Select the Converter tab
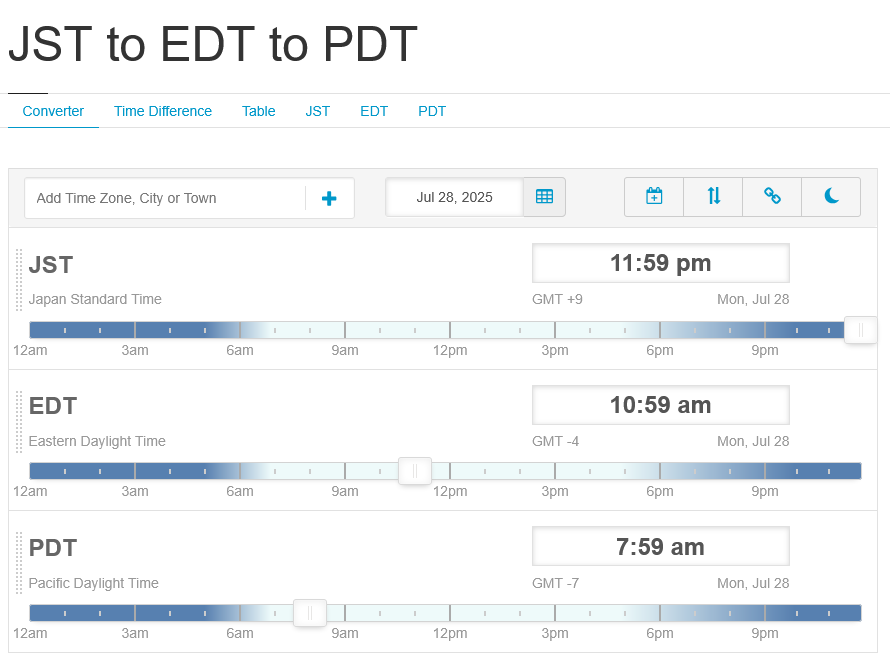Image resolution: width=890 pixels, height=653 pixels. pos(53,111)
